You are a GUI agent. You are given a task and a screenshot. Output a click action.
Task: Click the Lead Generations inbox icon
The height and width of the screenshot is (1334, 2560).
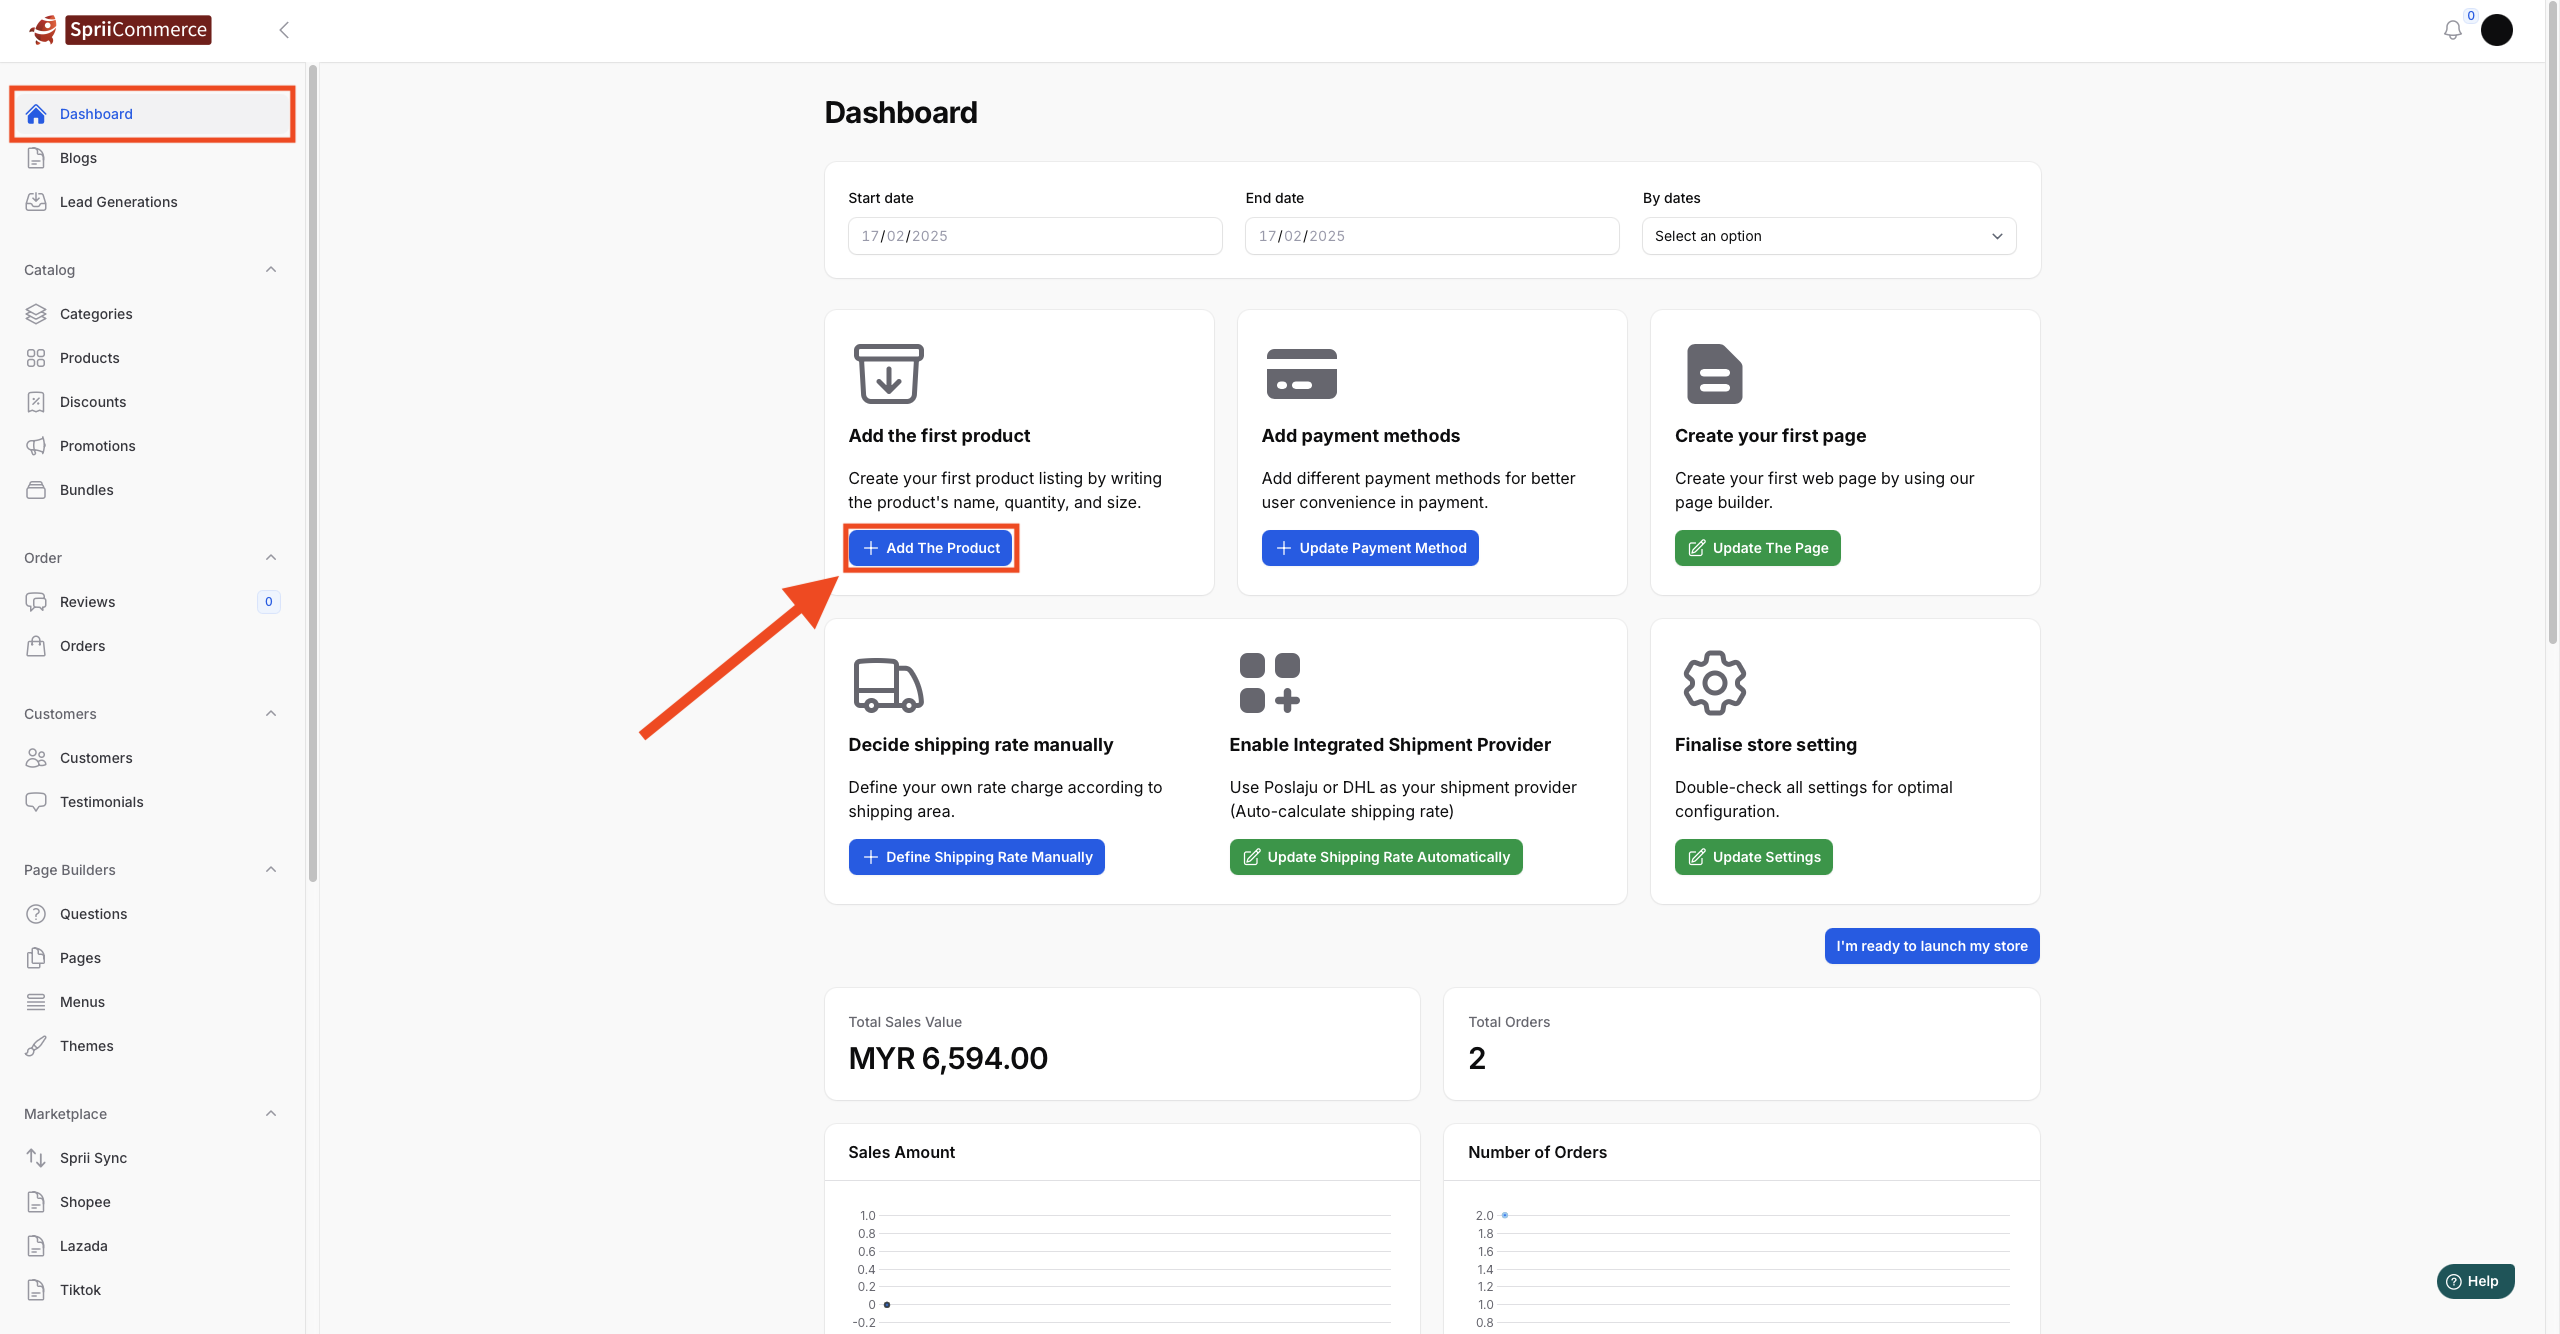pos(36,201)
